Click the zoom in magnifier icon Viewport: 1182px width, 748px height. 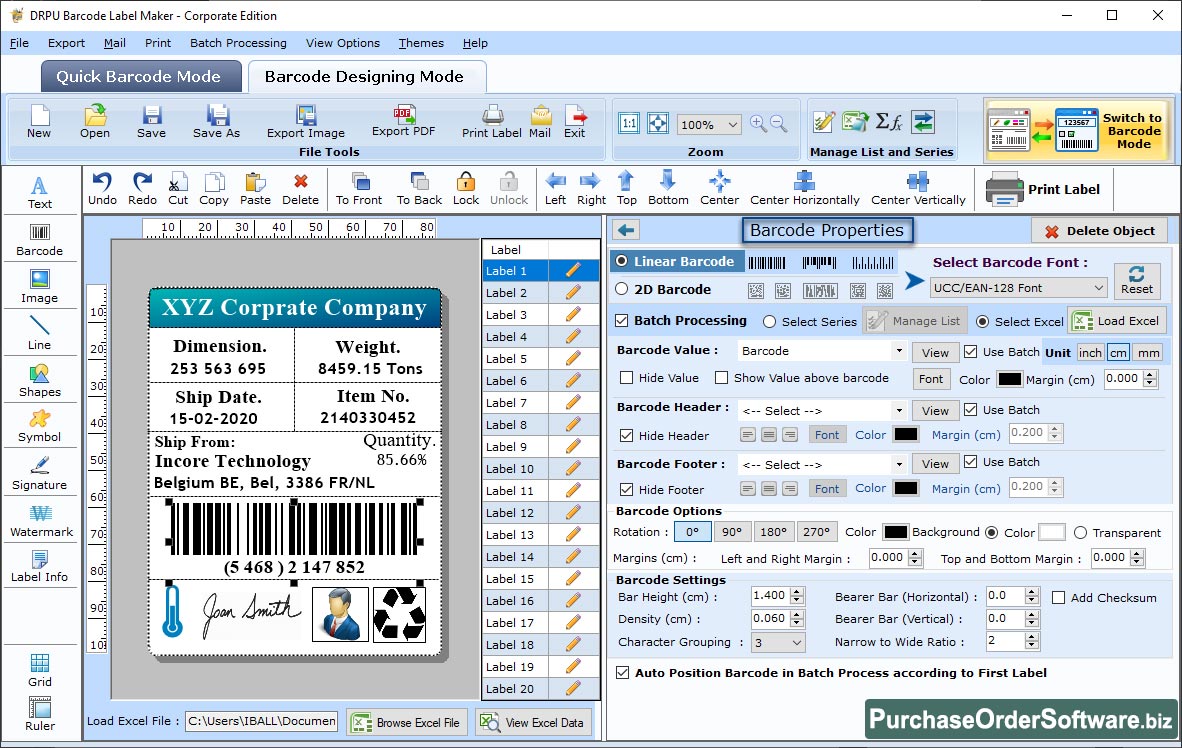[x=758, y=123]
